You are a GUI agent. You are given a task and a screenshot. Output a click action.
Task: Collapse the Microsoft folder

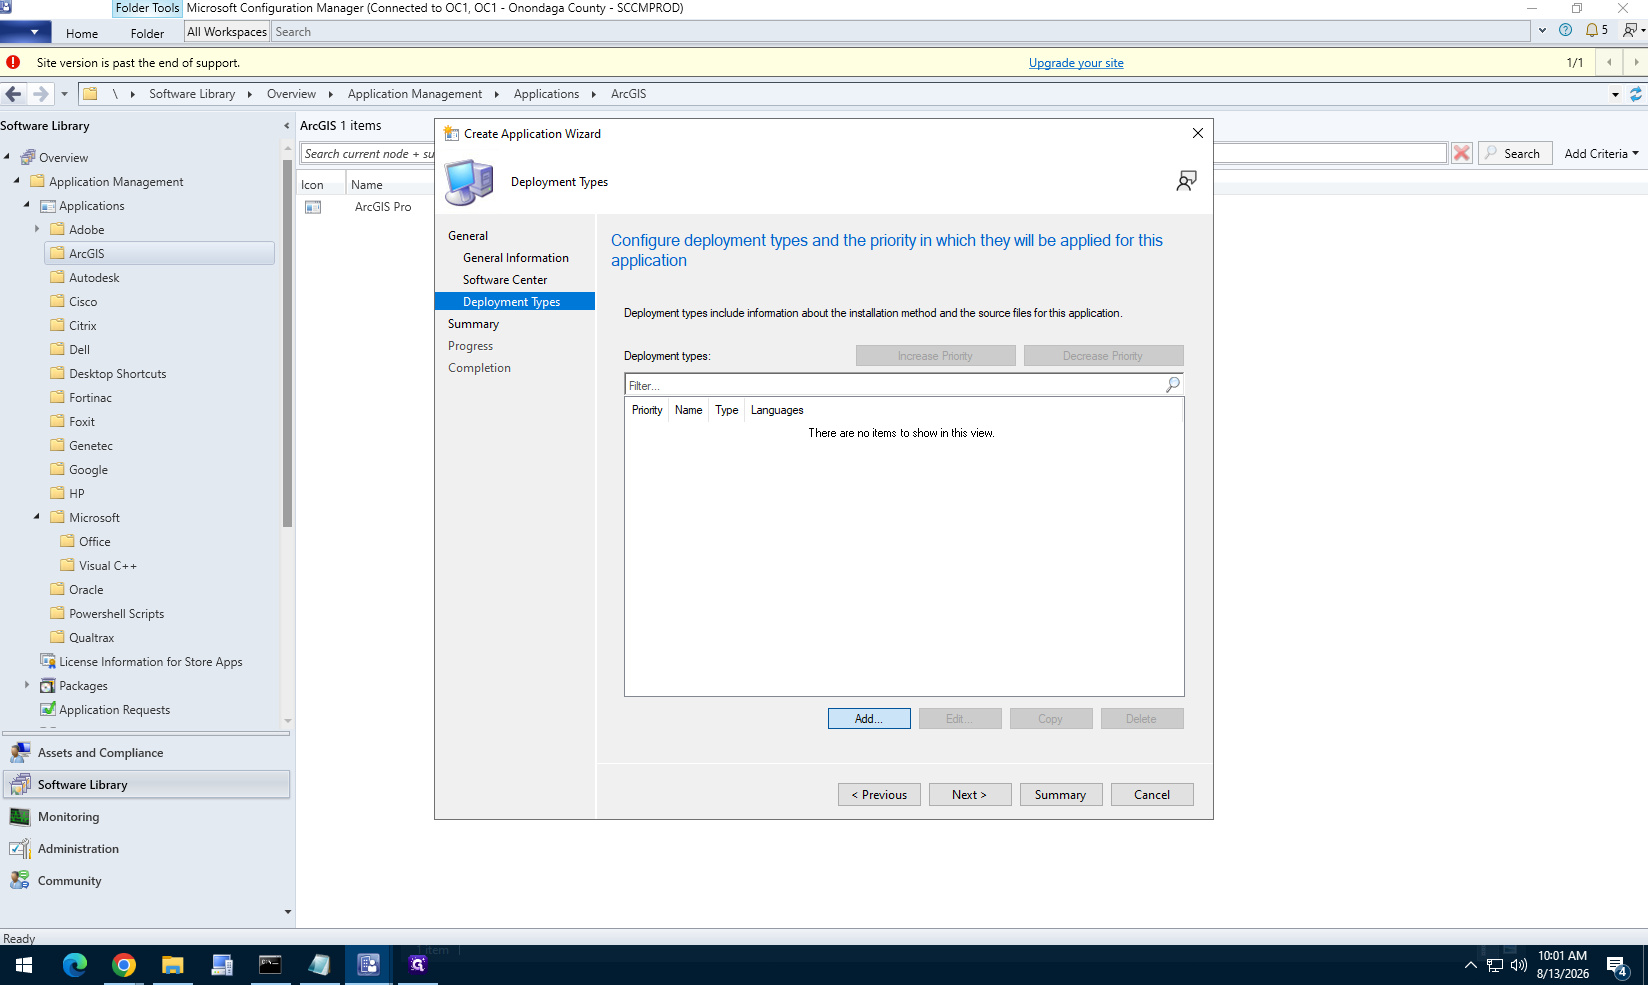(37, 517)
